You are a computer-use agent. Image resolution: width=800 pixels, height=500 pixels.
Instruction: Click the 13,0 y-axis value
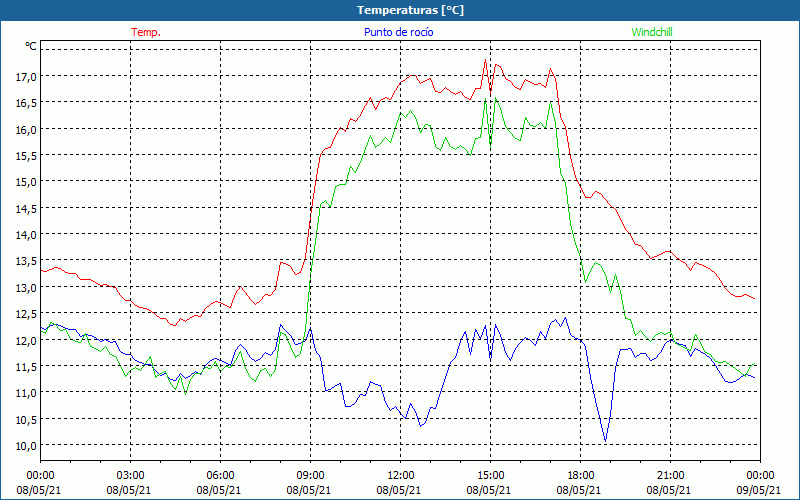(x=26, y=288)
